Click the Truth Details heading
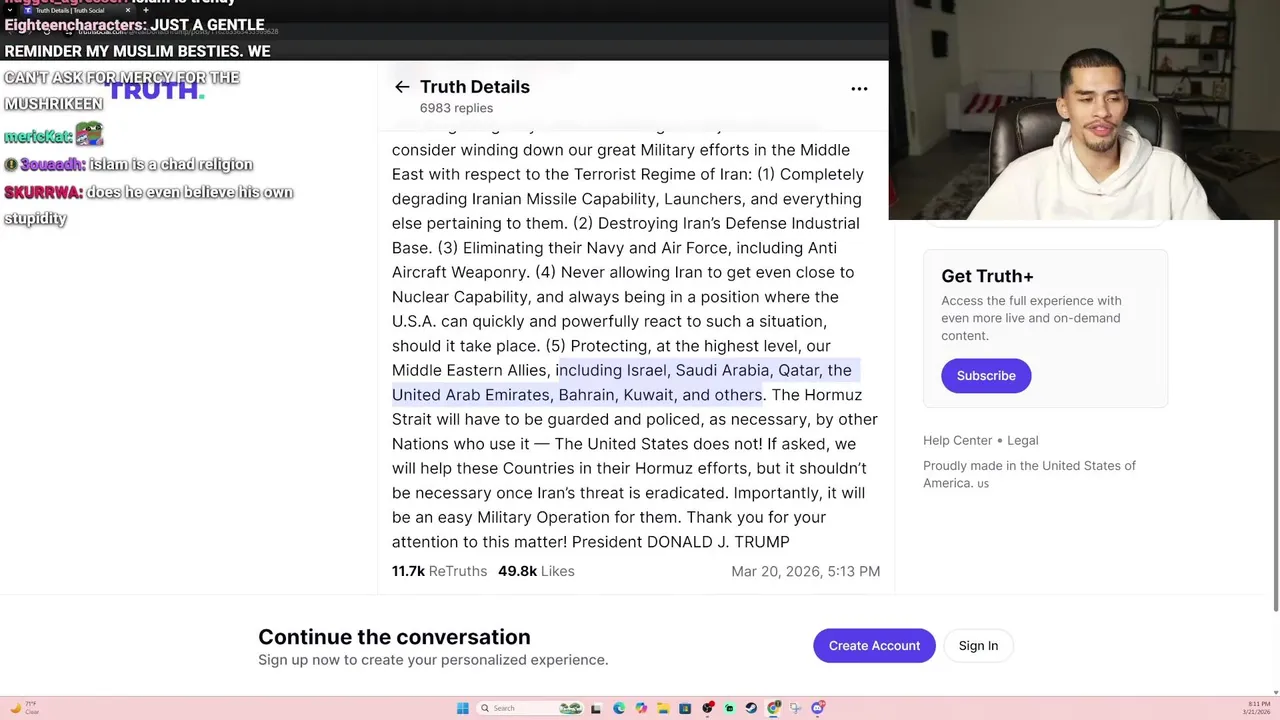The width and height of the screenshot is (1280, 720). pyautogui.click(x=475, y=87)
